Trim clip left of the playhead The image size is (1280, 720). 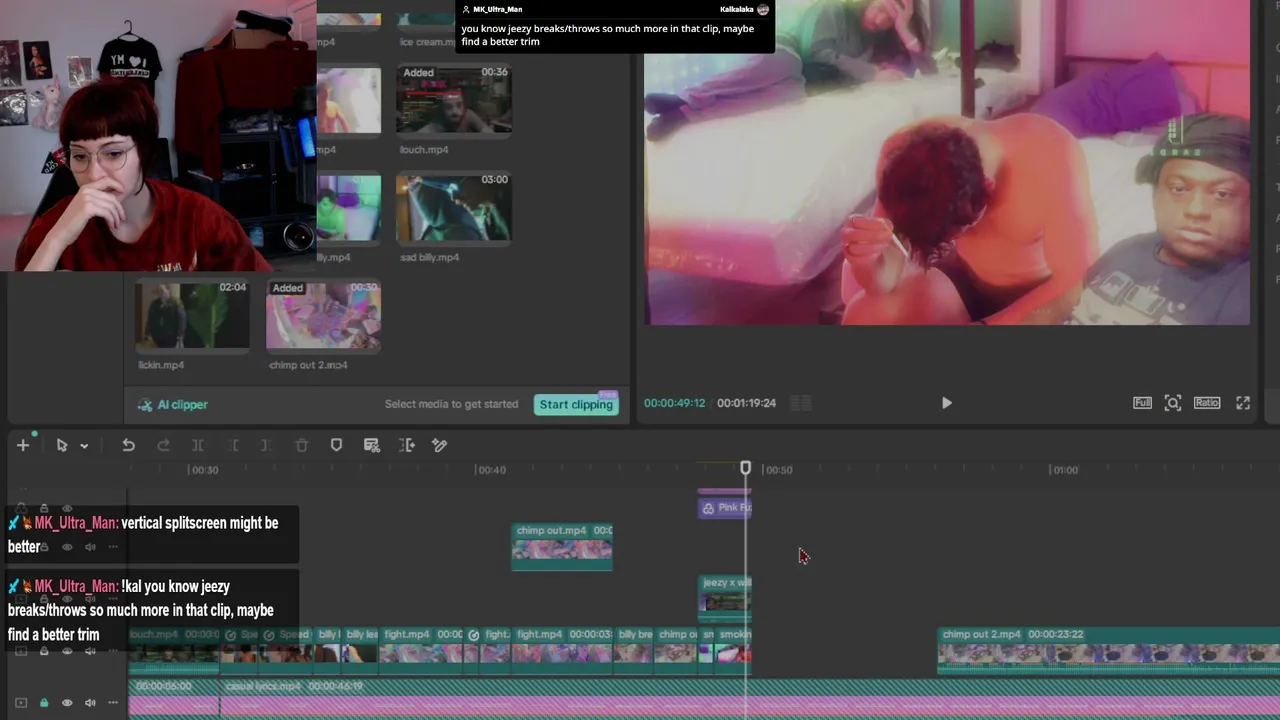tap(234, 445)
